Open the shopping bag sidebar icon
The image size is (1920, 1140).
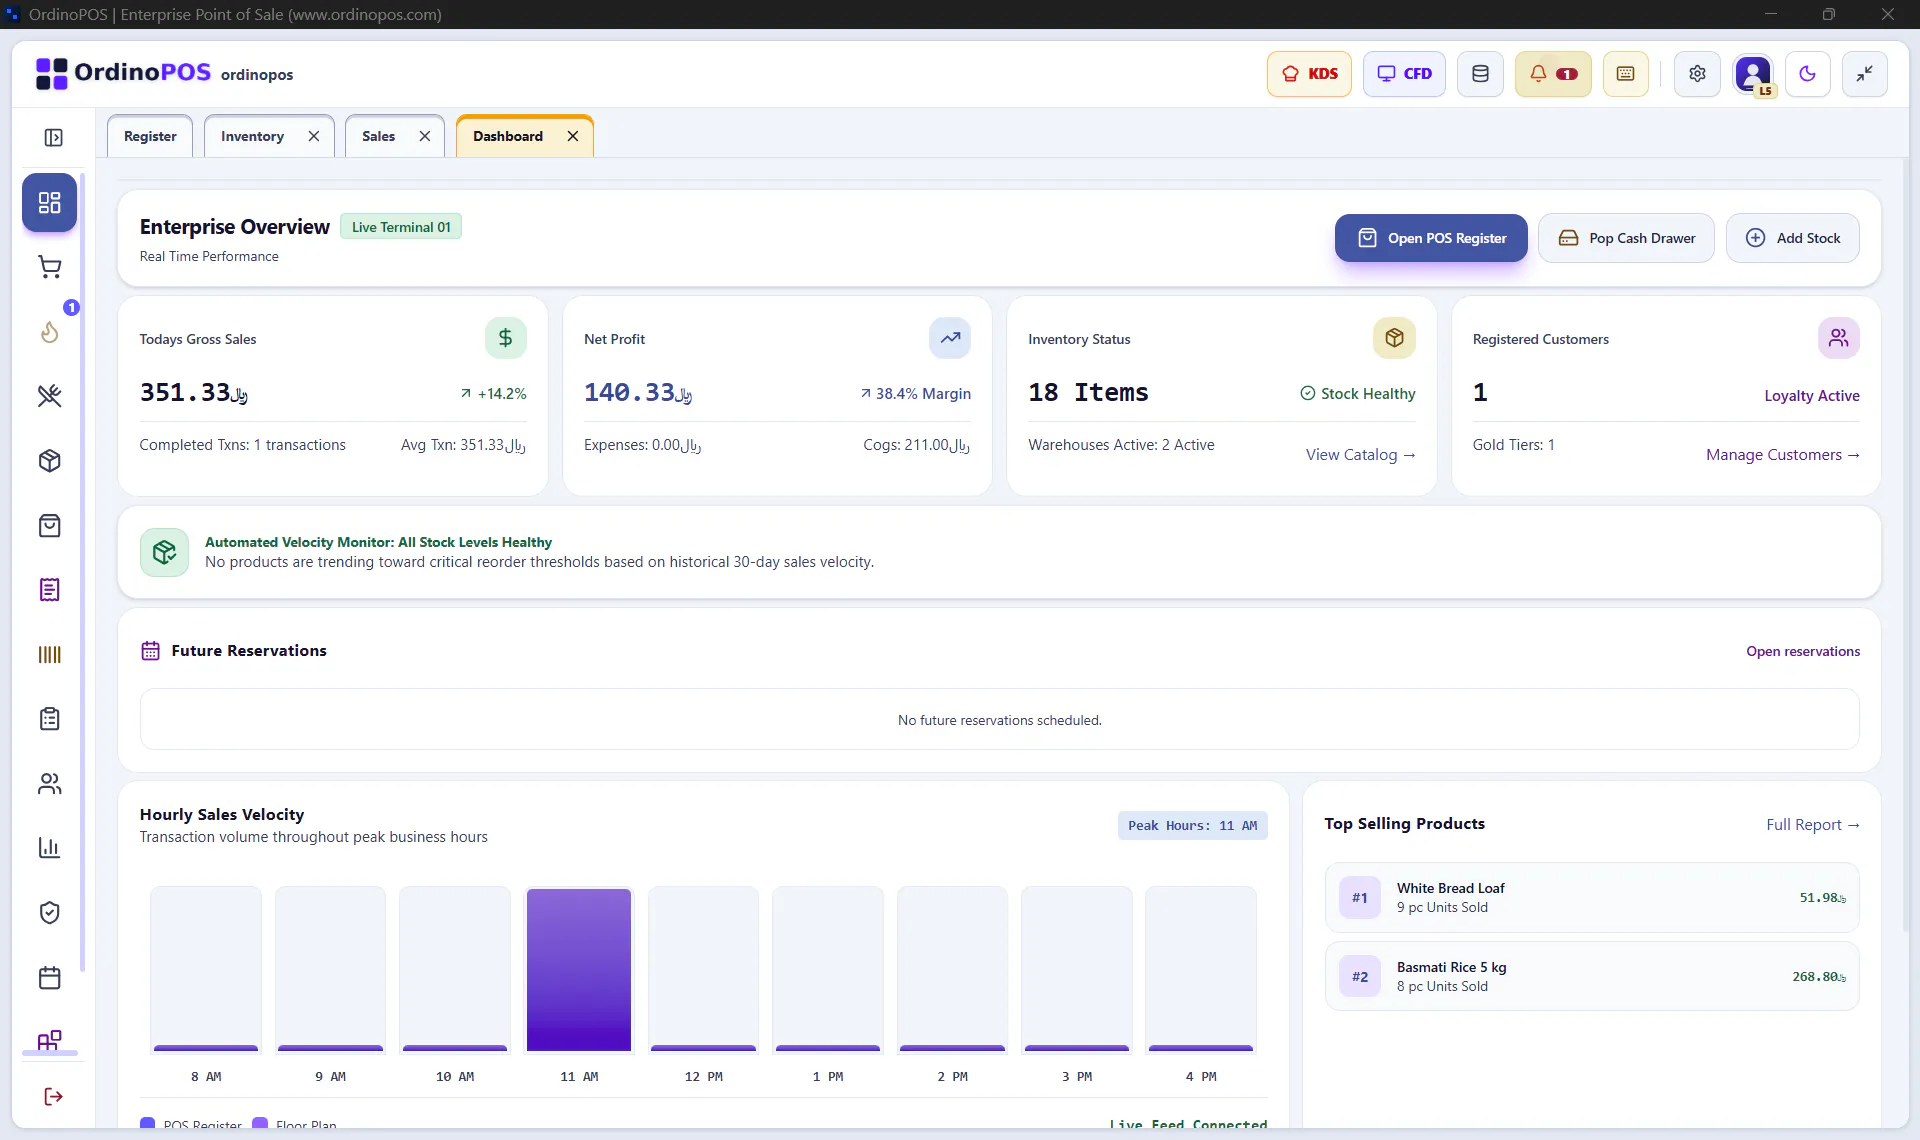coord(49,525)
